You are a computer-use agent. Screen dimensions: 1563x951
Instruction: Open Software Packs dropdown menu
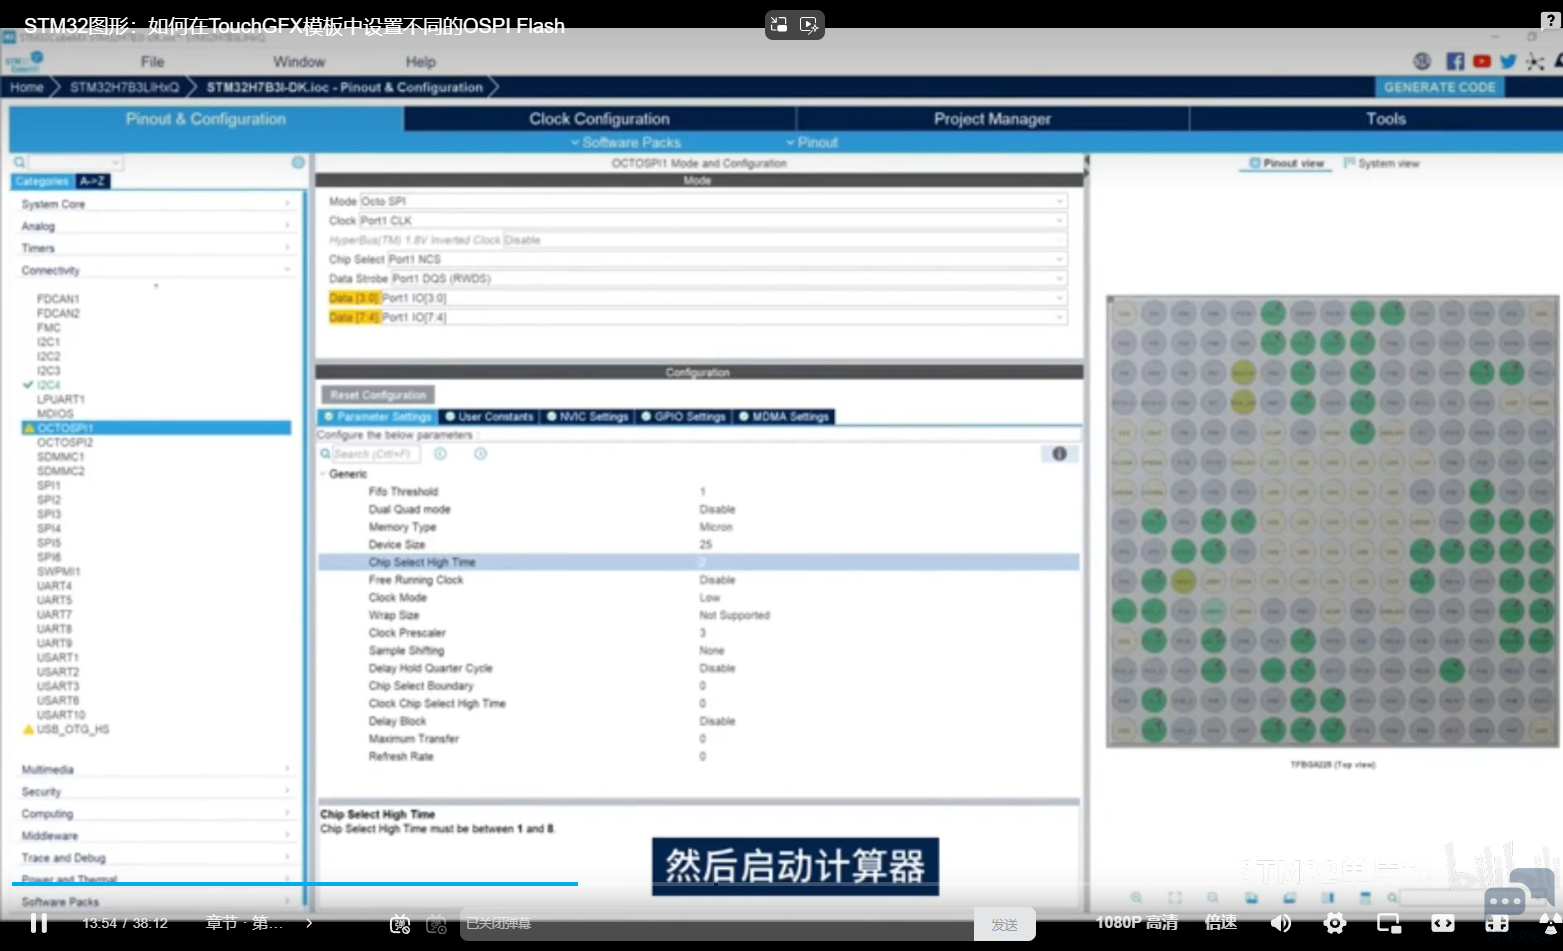(x=626, y=142)
